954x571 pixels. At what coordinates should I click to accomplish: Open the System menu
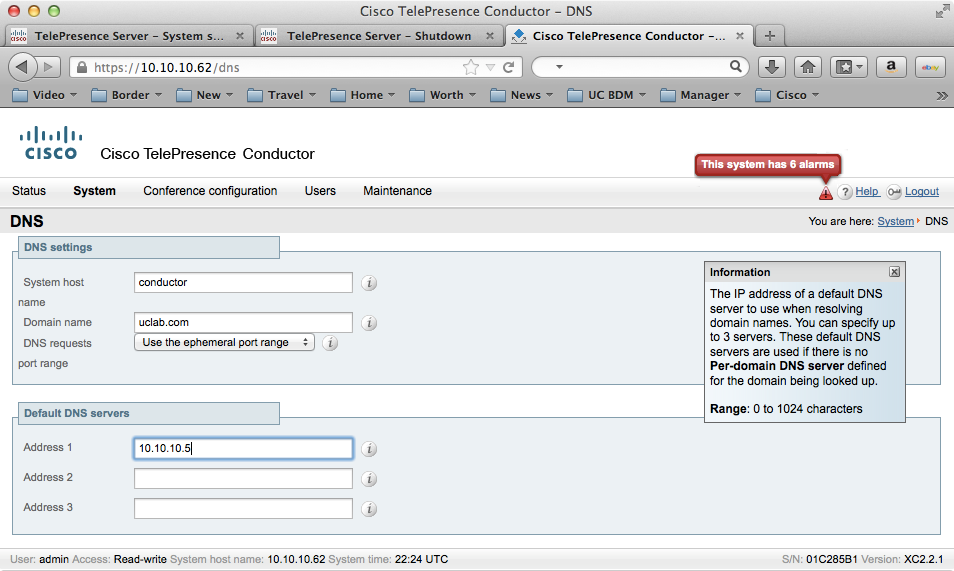coord(94,191)
